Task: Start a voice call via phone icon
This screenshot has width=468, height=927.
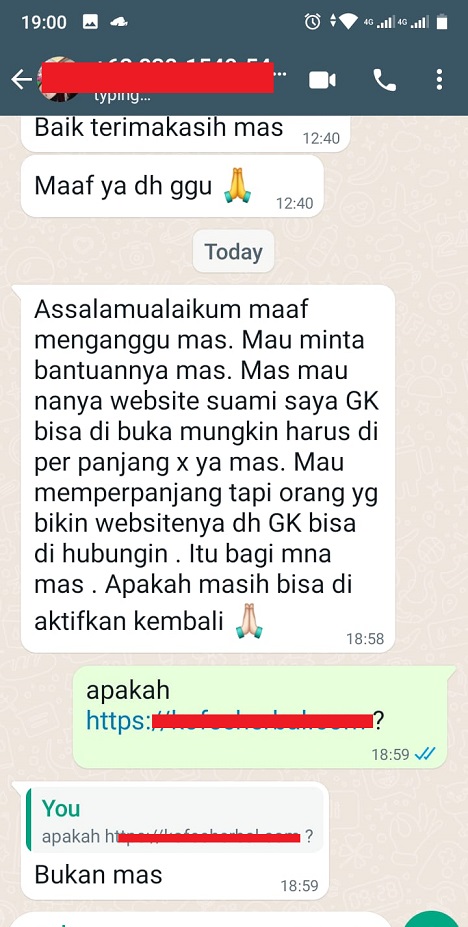Action: point(384,80)
